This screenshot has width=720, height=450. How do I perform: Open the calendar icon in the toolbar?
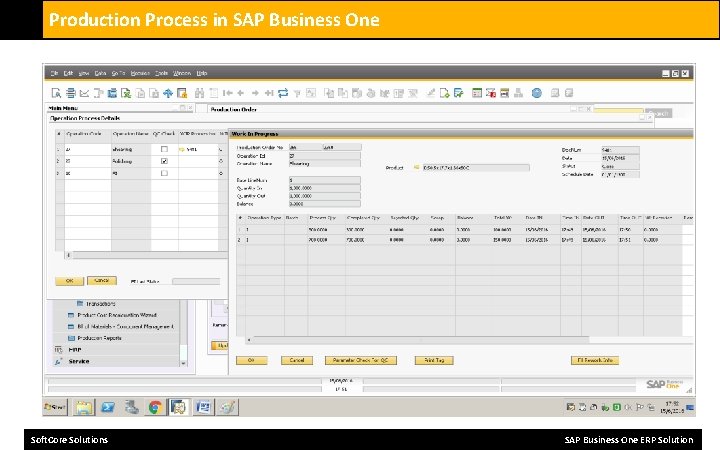[477, 93]
